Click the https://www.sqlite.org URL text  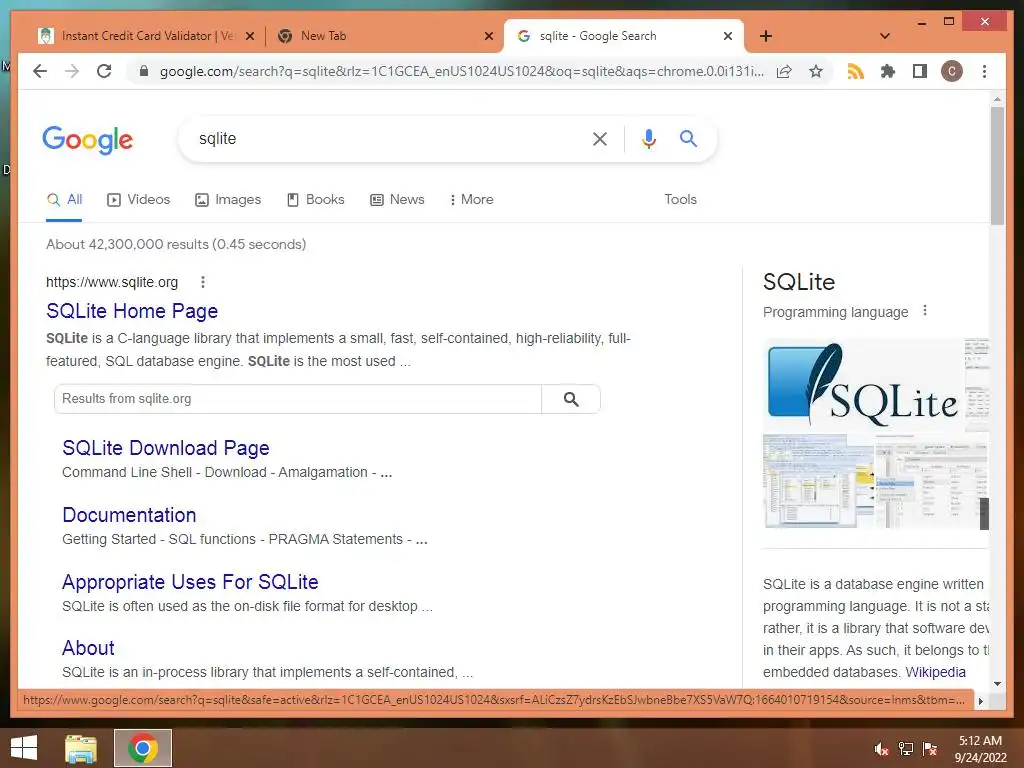pyautogui.click(x=112, y=282)
